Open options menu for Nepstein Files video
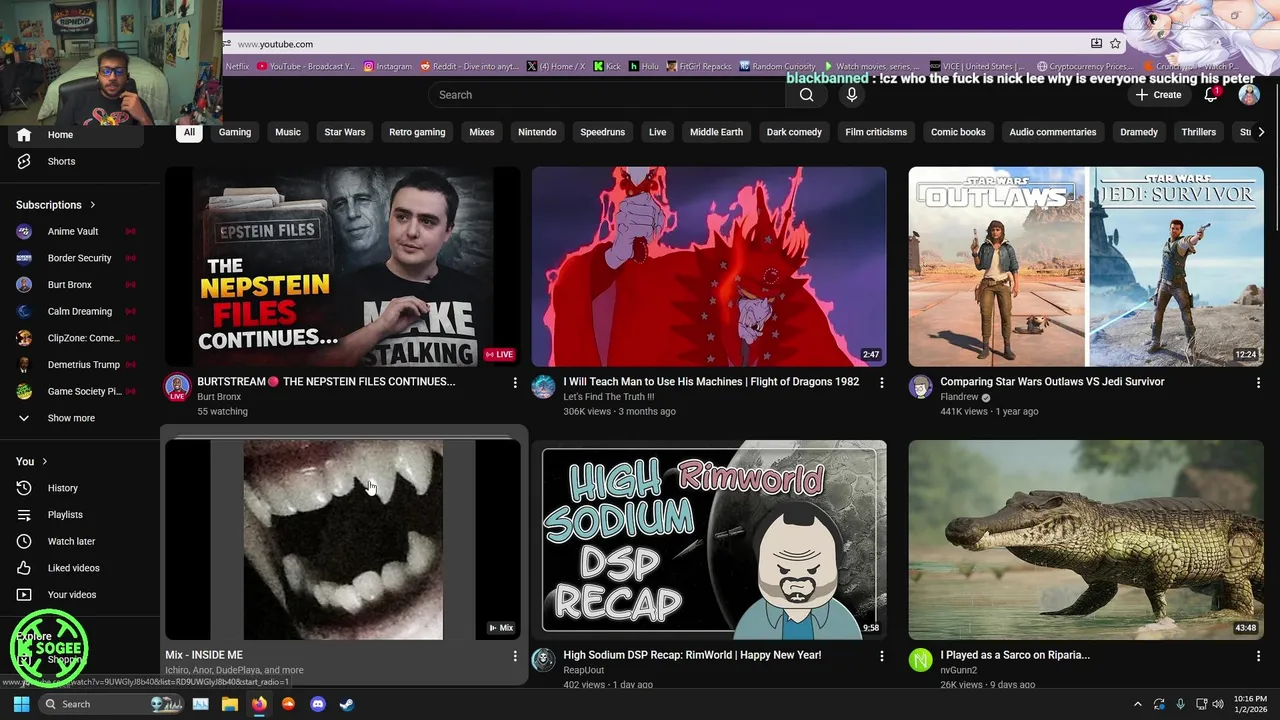The image size is (1280, 720). (515, 382)
